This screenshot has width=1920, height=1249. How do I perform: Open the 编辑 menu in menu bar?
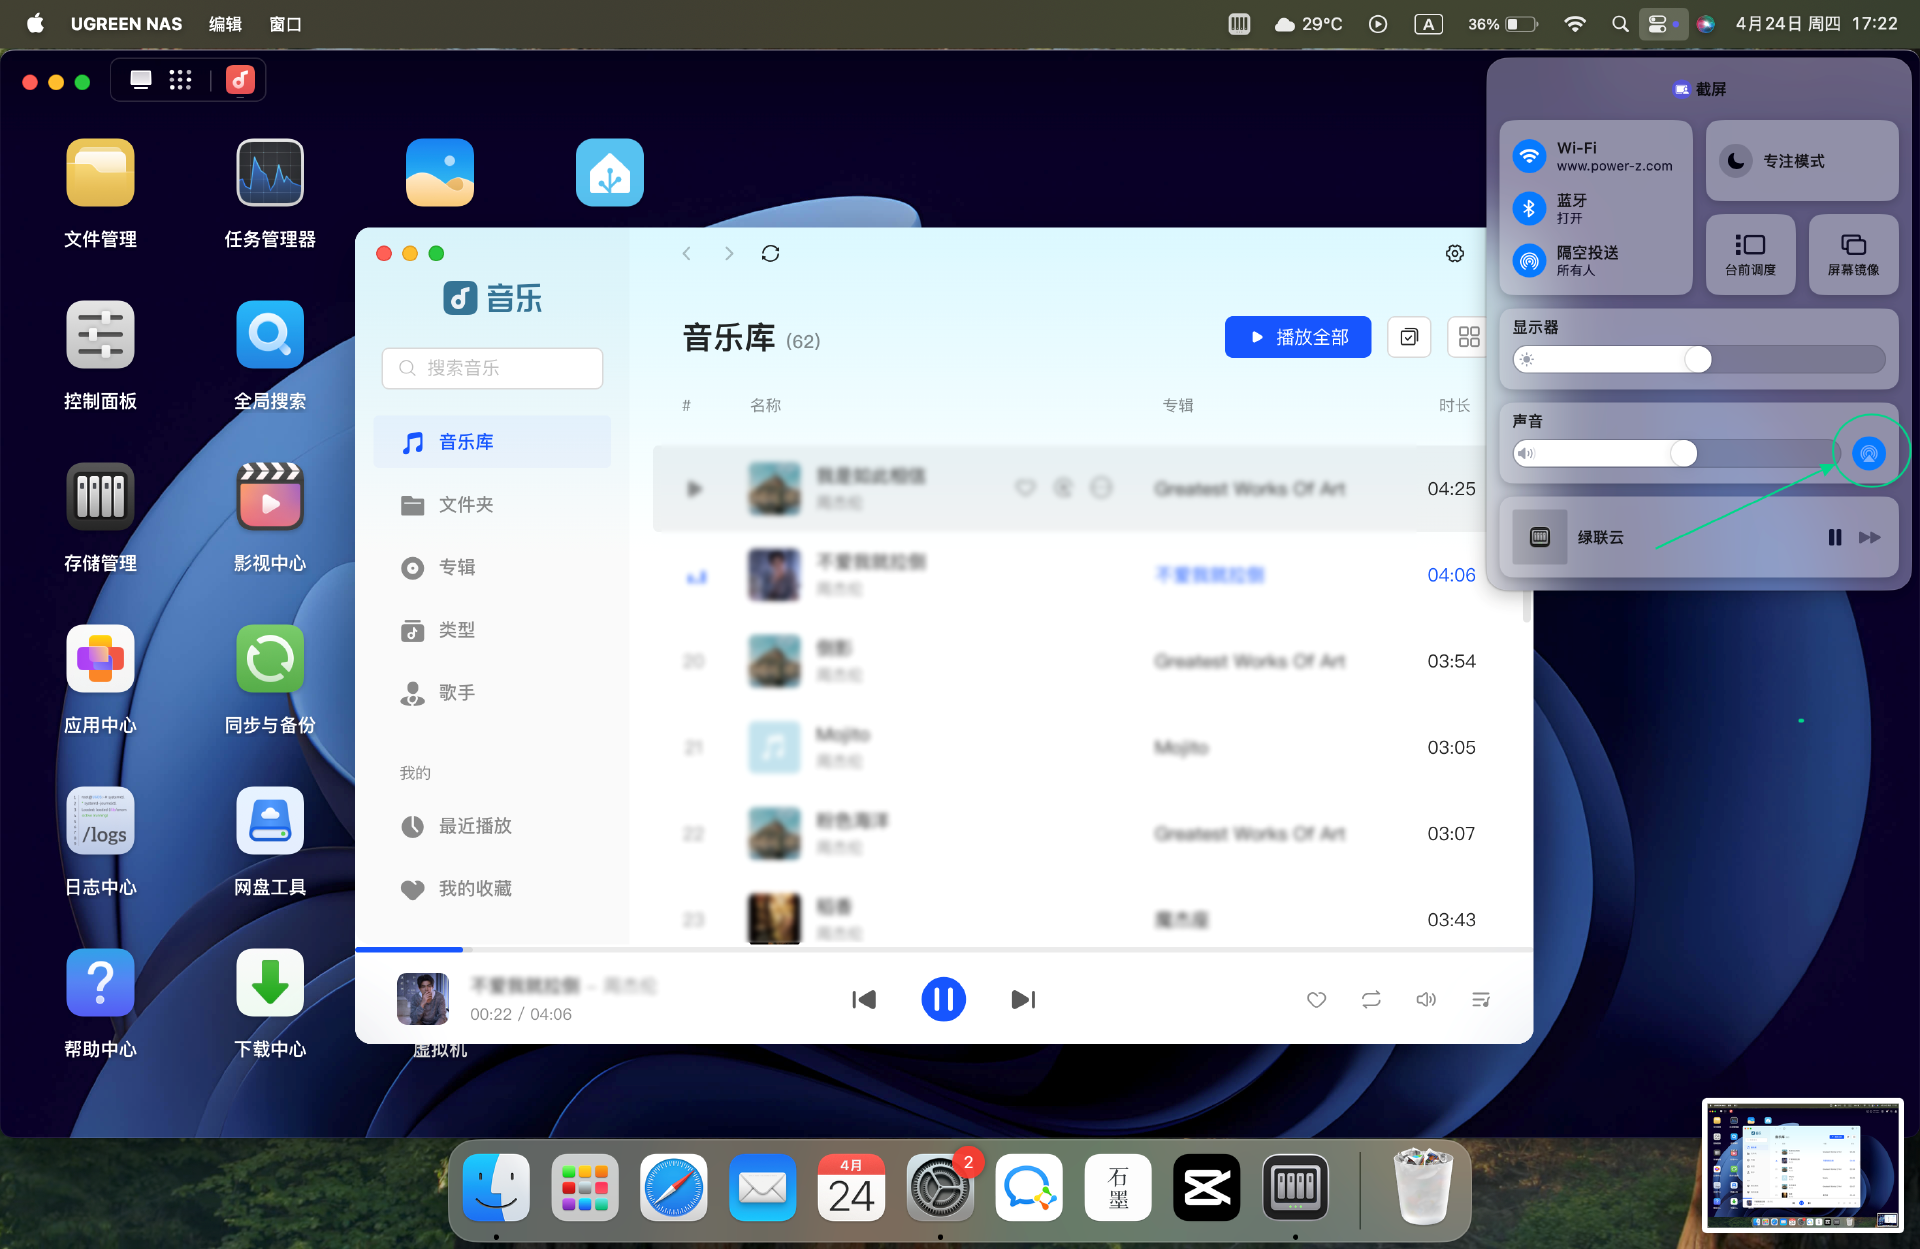coord(225,24)
